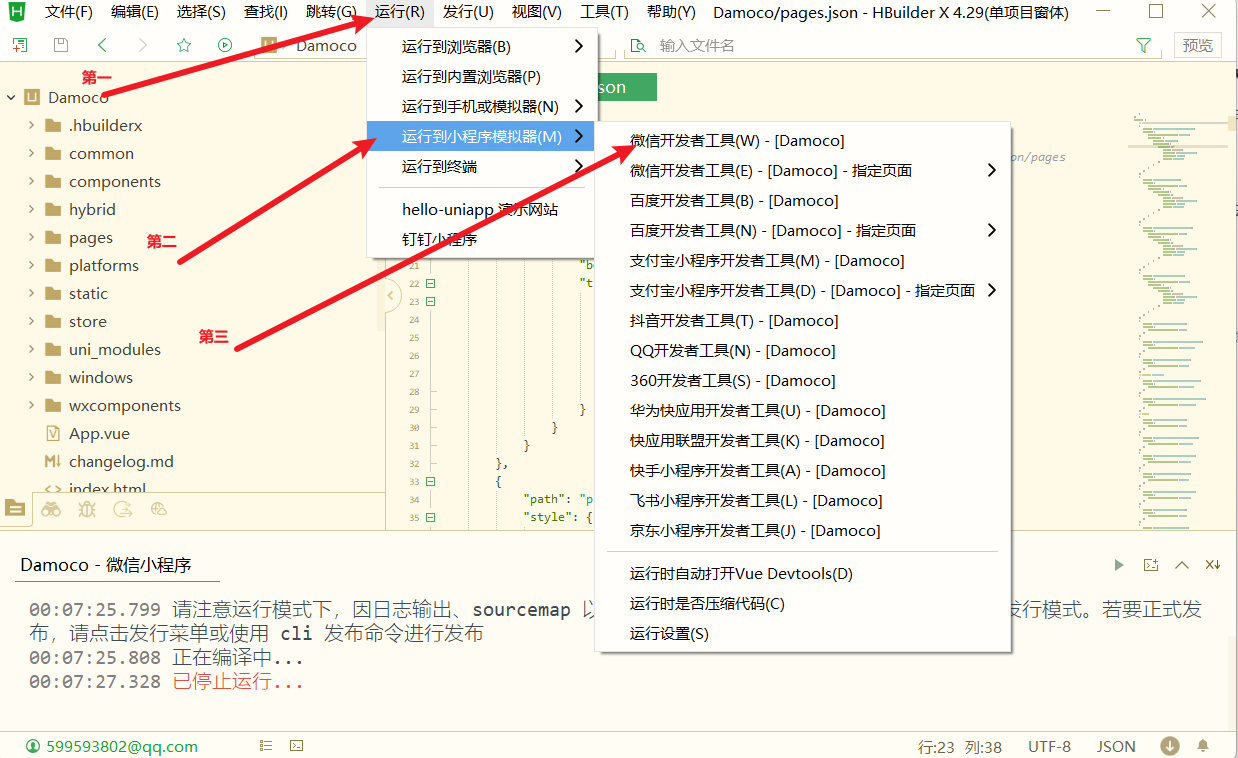Click the Save floppy disk toolbar icon
Screen dimensions: 1238x758
61,45
